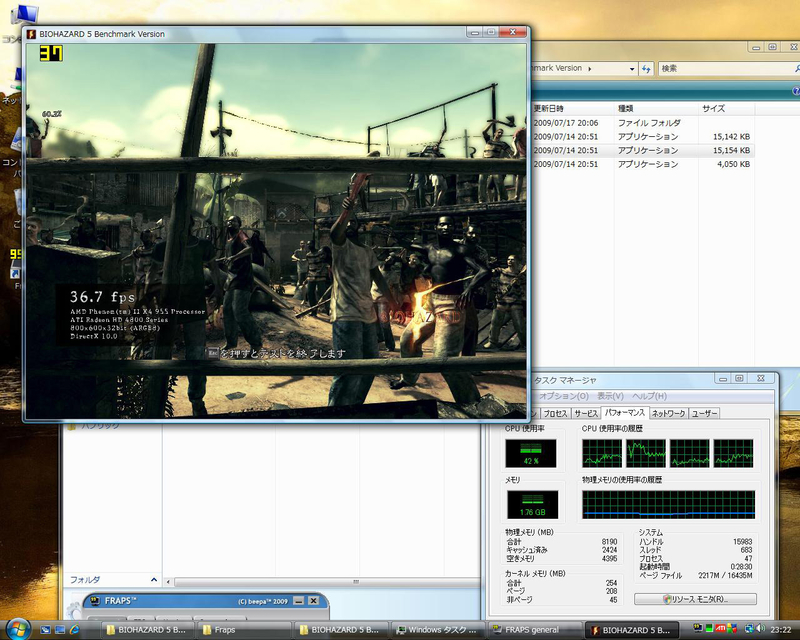Switch to FRAPS general taskbar button
This screenshot has width=800, height=640.
[535, 630]
